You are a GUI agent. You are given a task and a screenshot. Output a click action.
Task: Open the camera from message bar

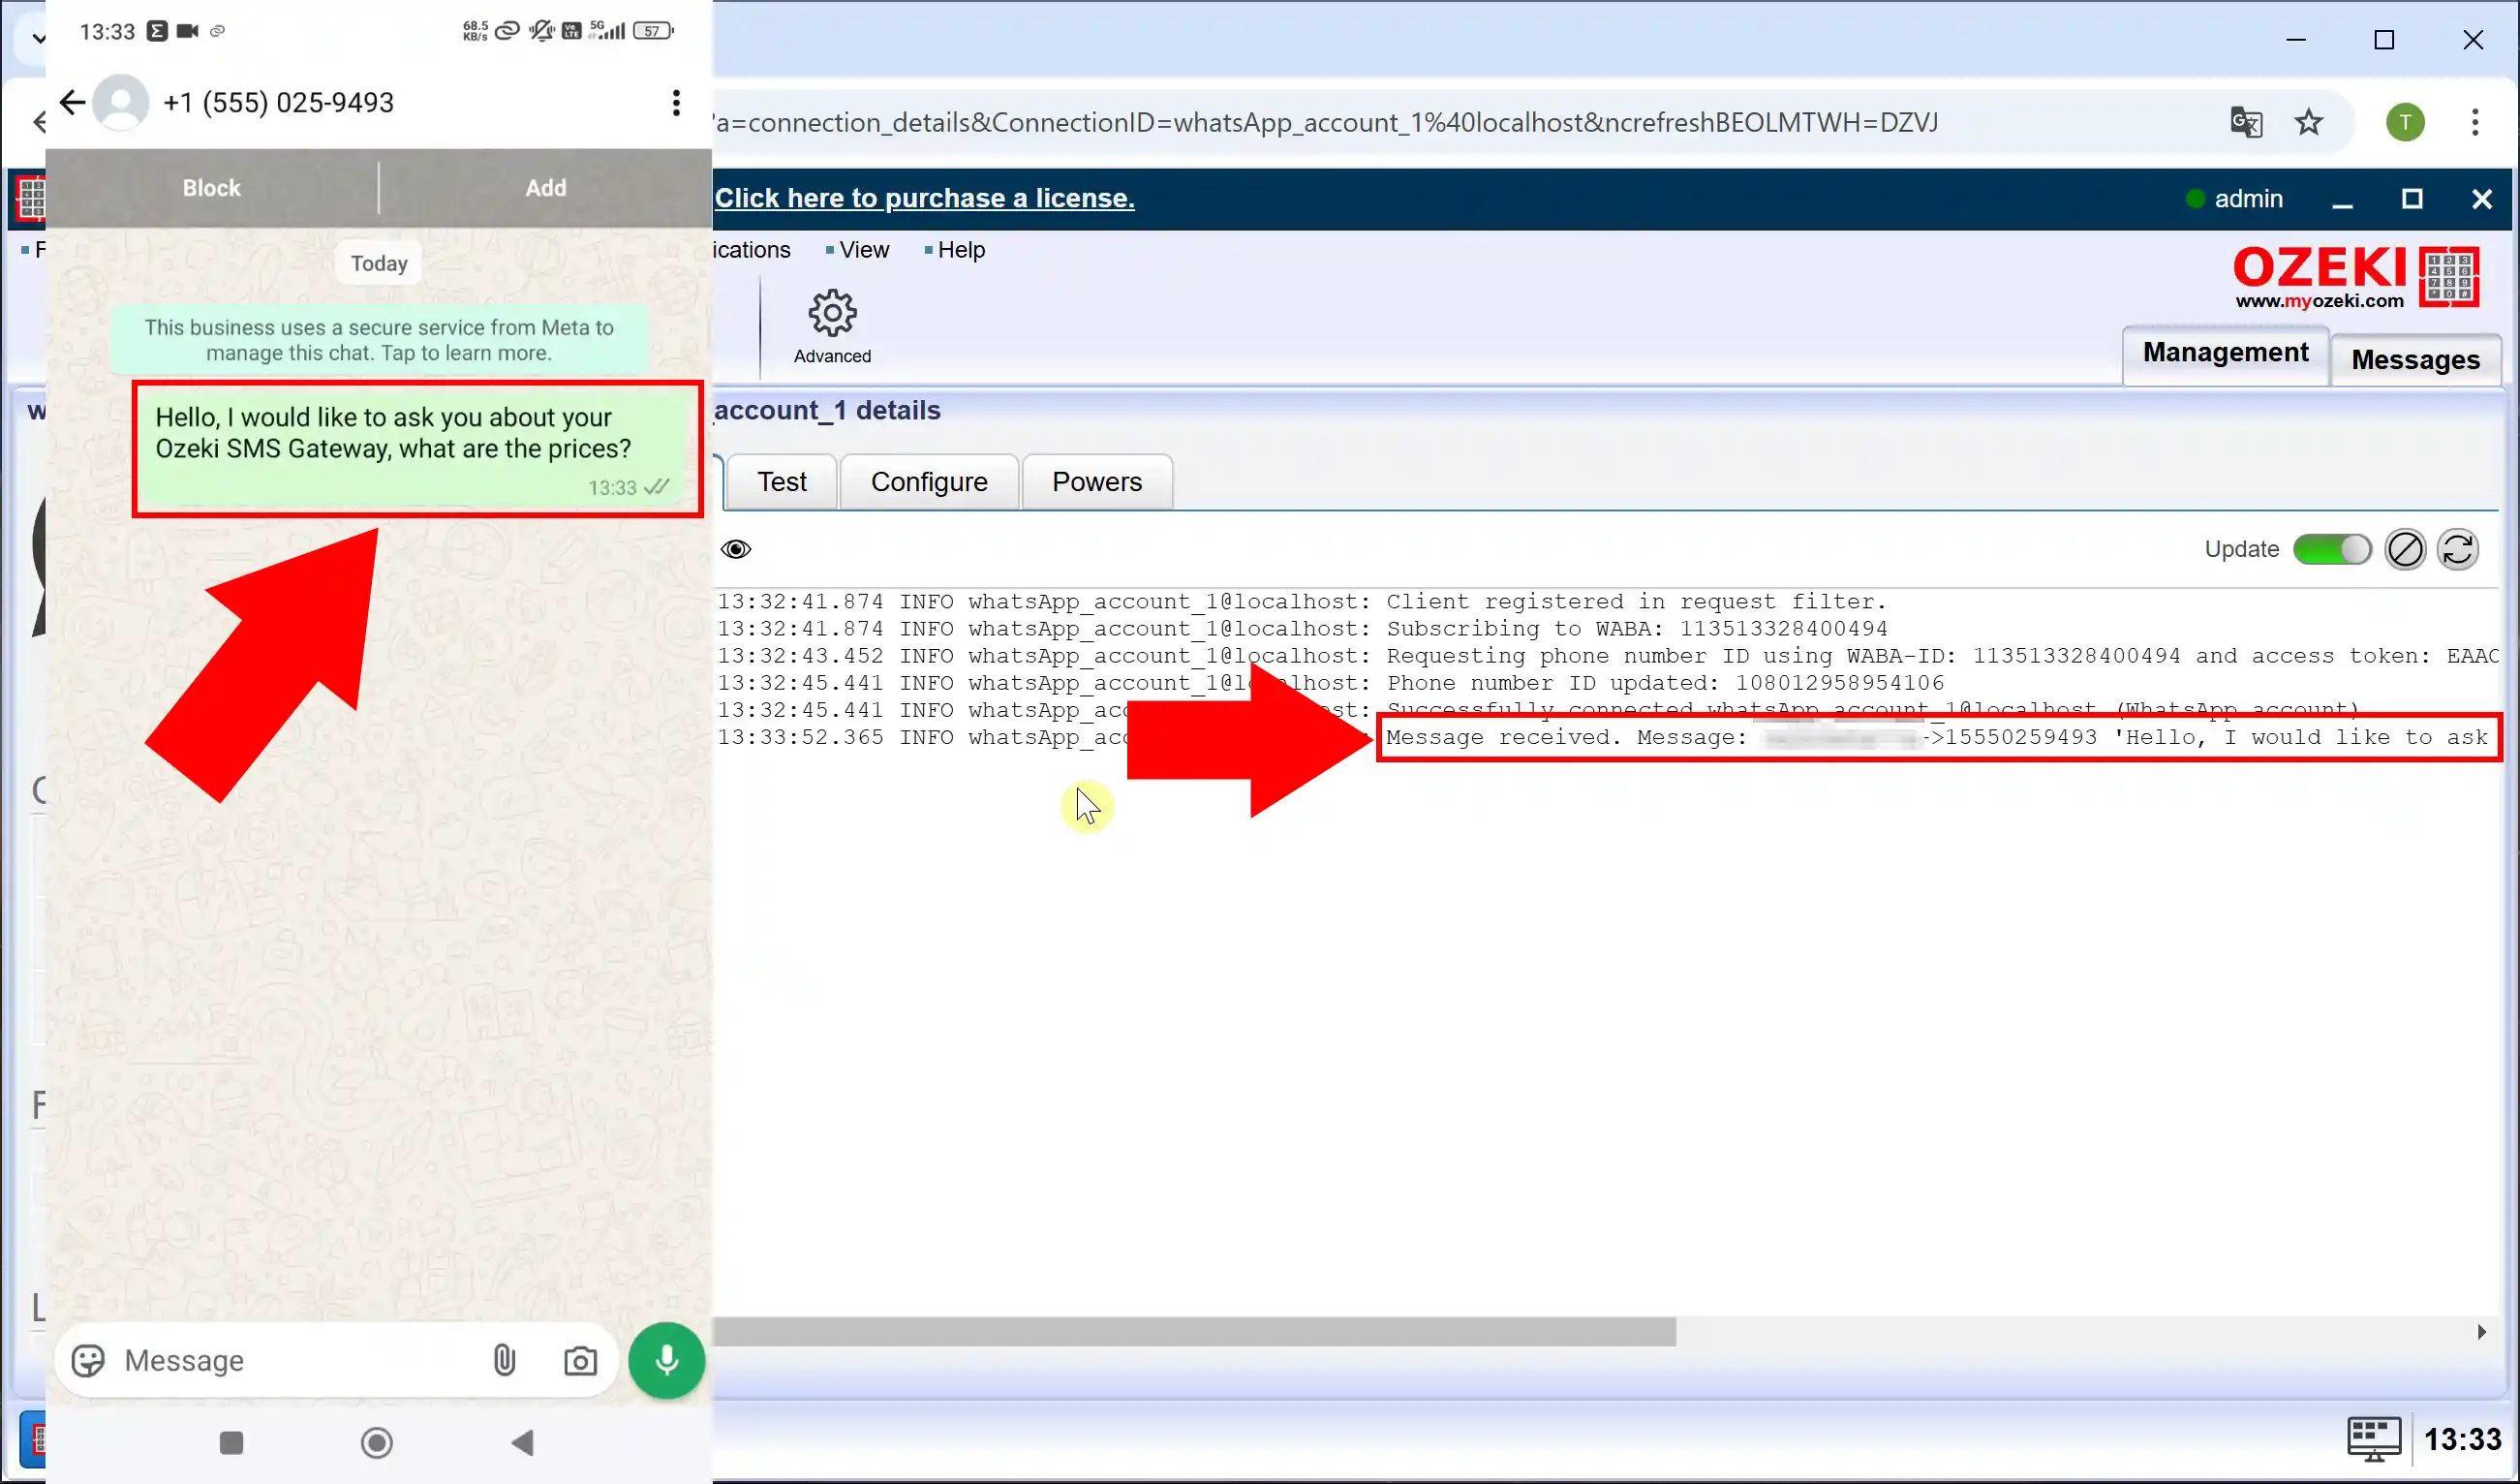pos(580,1361)
